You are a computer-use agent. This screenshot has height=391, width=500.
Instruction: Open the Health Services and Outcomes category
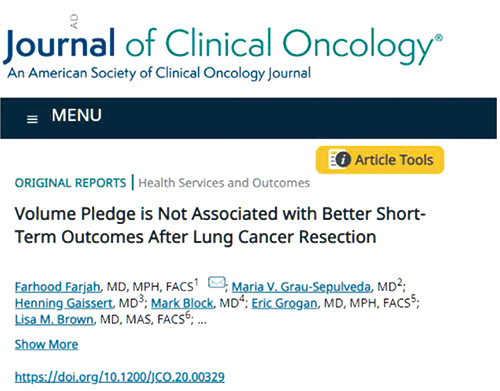224,183
